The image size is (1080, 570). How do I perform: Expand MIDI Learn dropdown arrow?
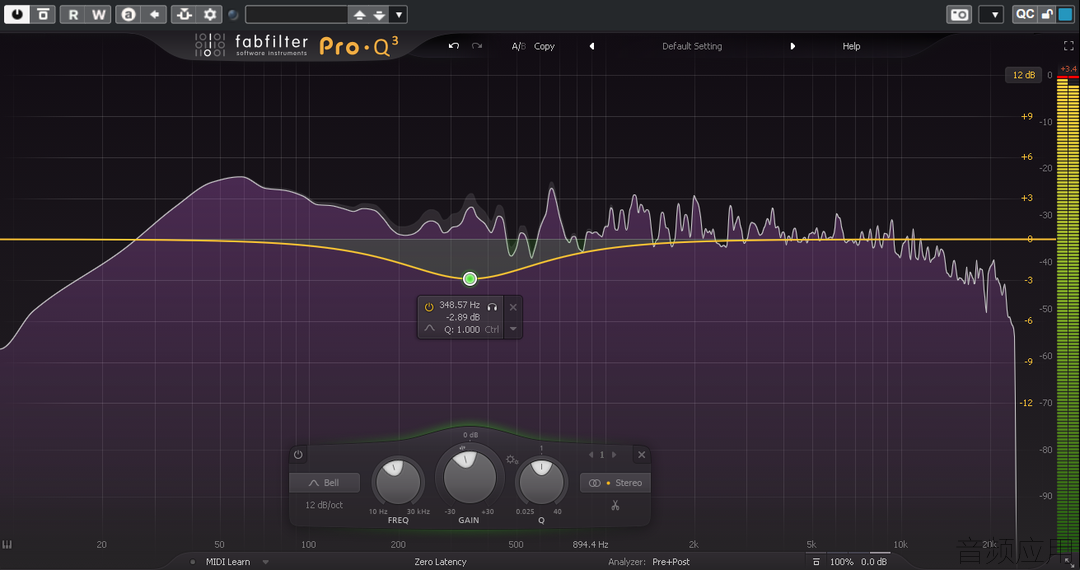coord(266,562)
